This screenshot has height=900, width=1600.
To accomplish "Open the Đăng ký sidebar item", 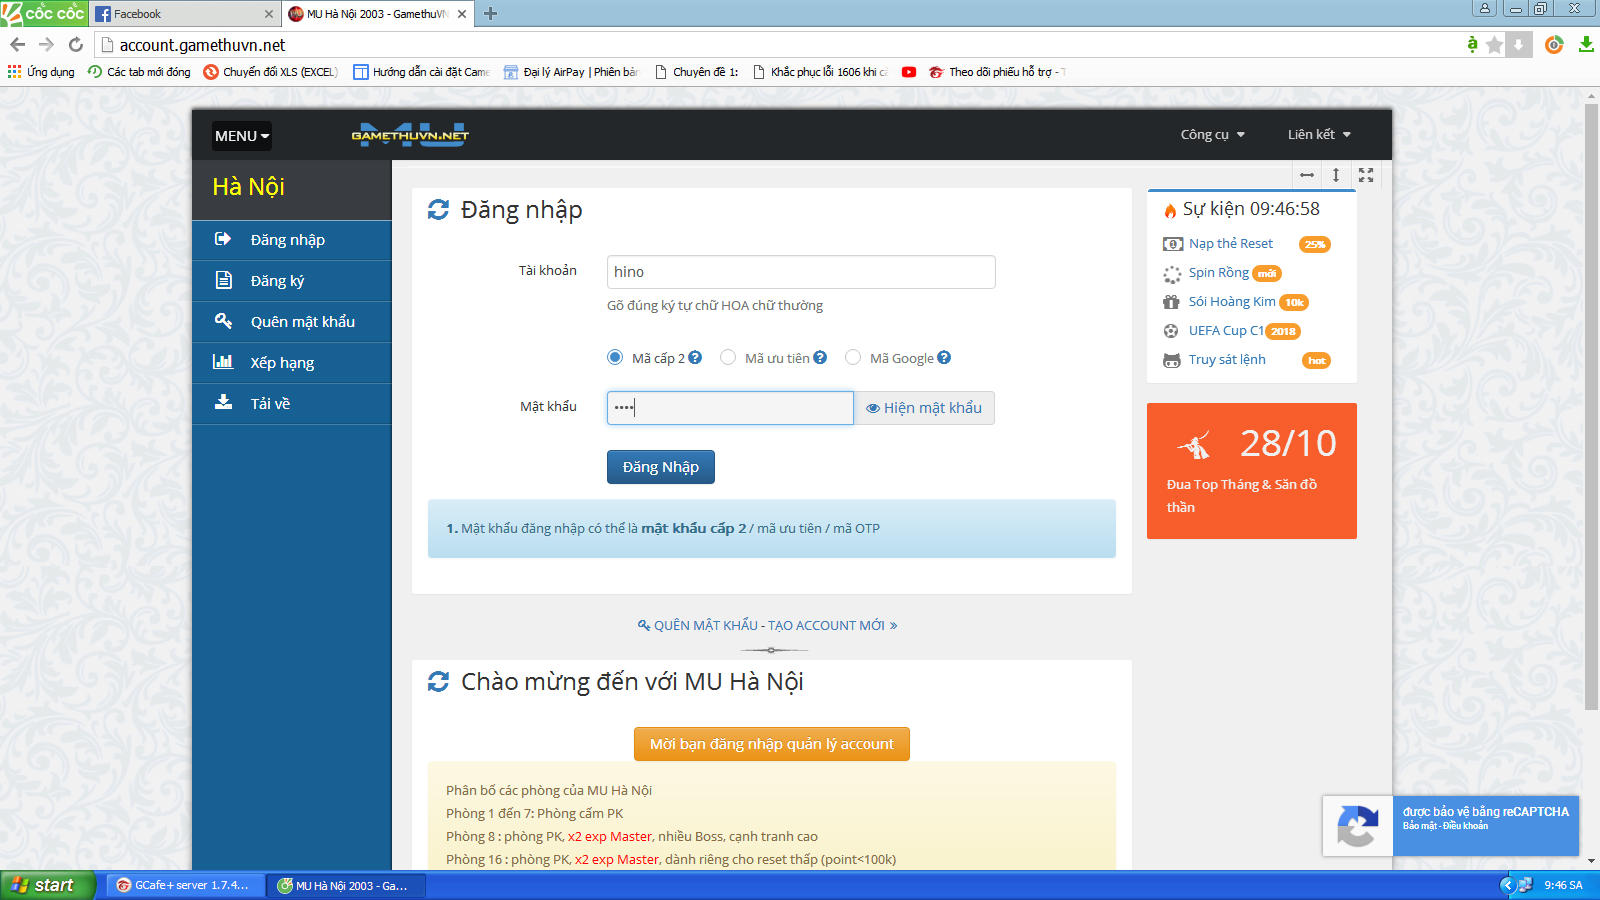I will point(292,281).
